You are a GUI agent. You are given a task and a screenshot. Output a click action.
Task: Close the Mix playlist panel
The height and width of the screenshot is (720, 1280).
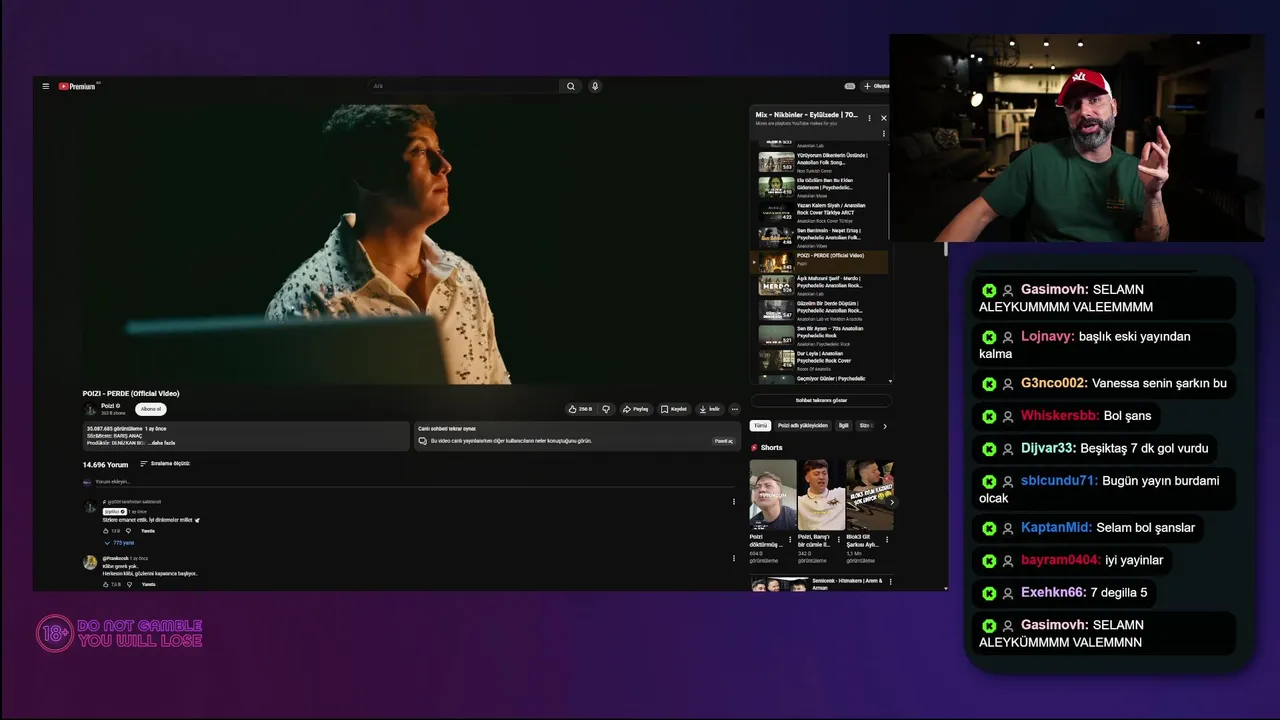883,118
